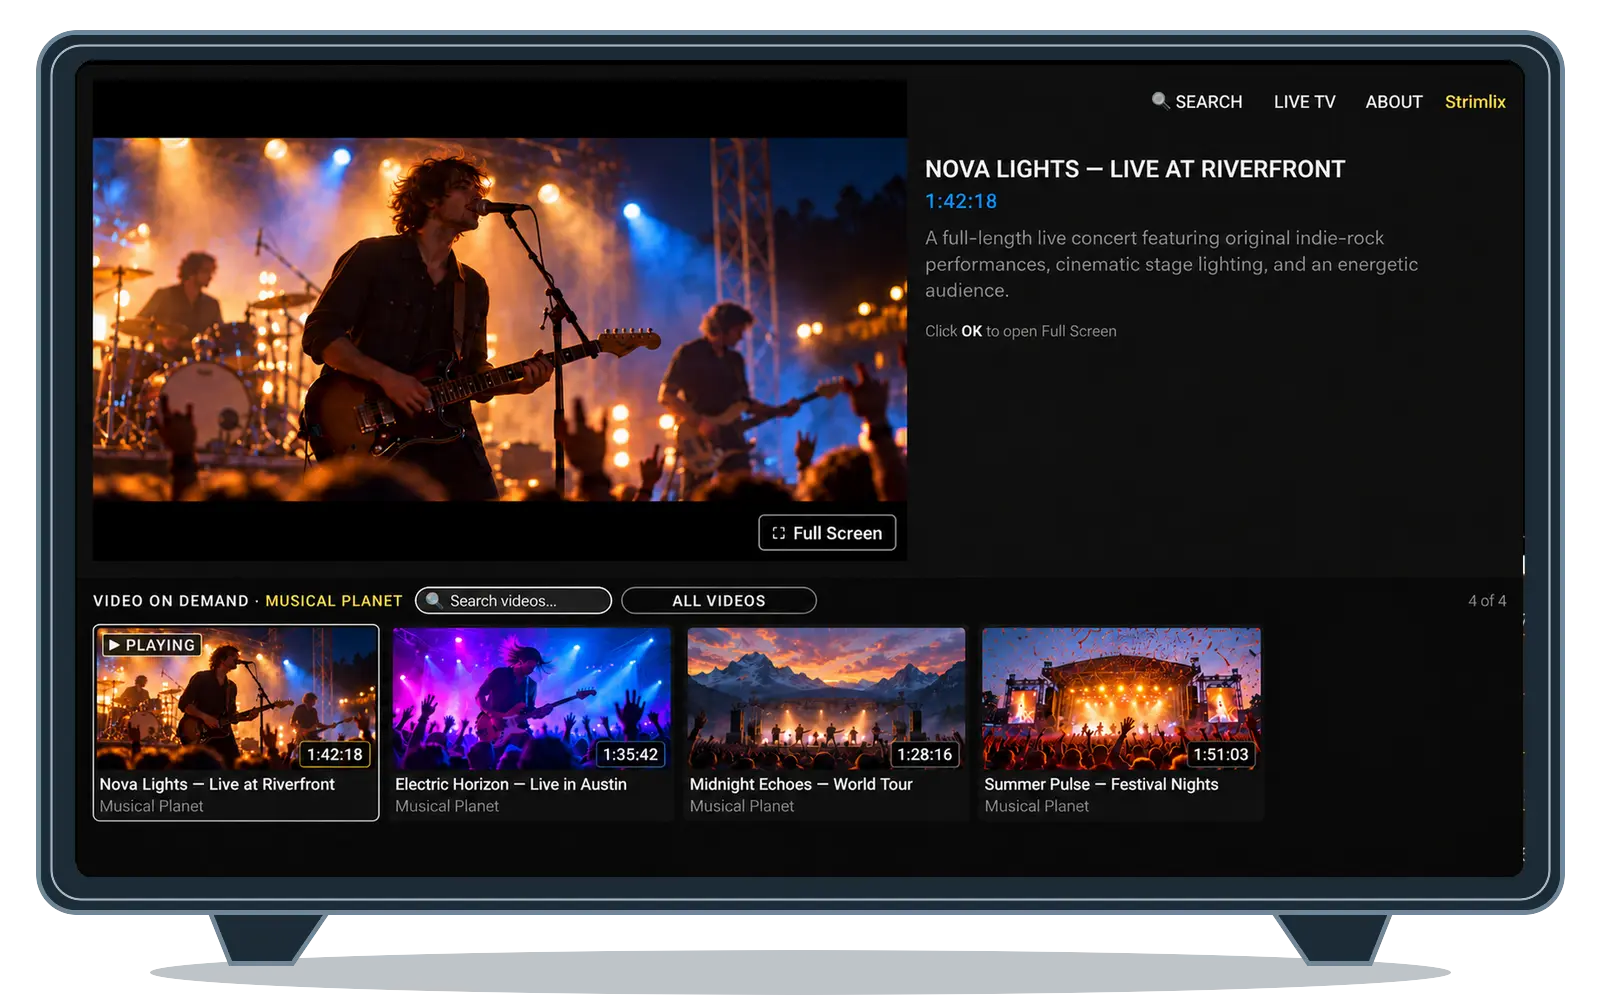The image size is (1600, 1000).
Task: Open Summer Pulse — Festival Nights thumbnail
Action: coord(1121,699)
